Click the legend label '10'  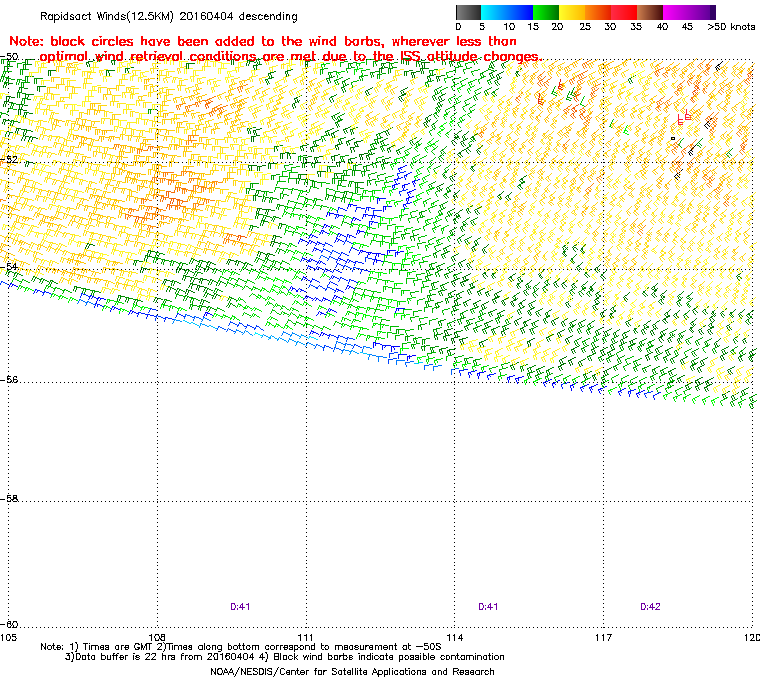click(x=508, y=27)
